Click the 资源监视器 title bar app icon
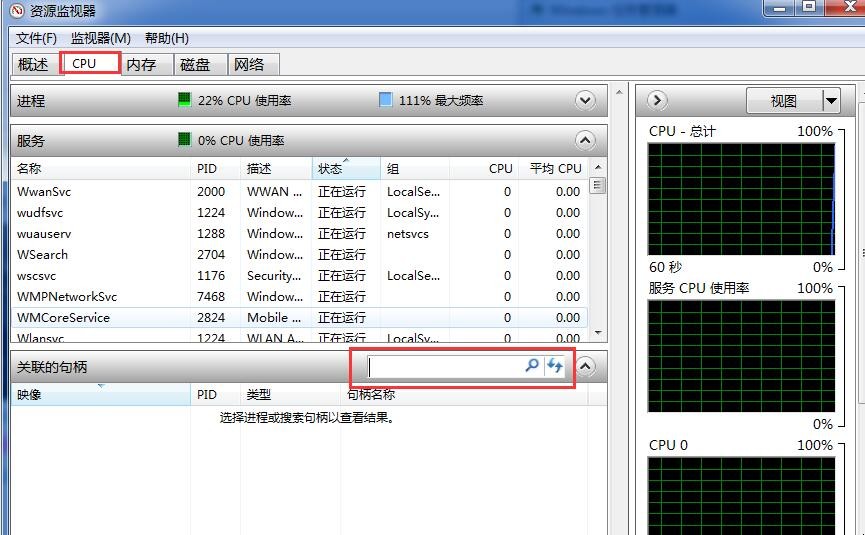Image resolution: width=865 pixels, height=535 pixels. 15,11
